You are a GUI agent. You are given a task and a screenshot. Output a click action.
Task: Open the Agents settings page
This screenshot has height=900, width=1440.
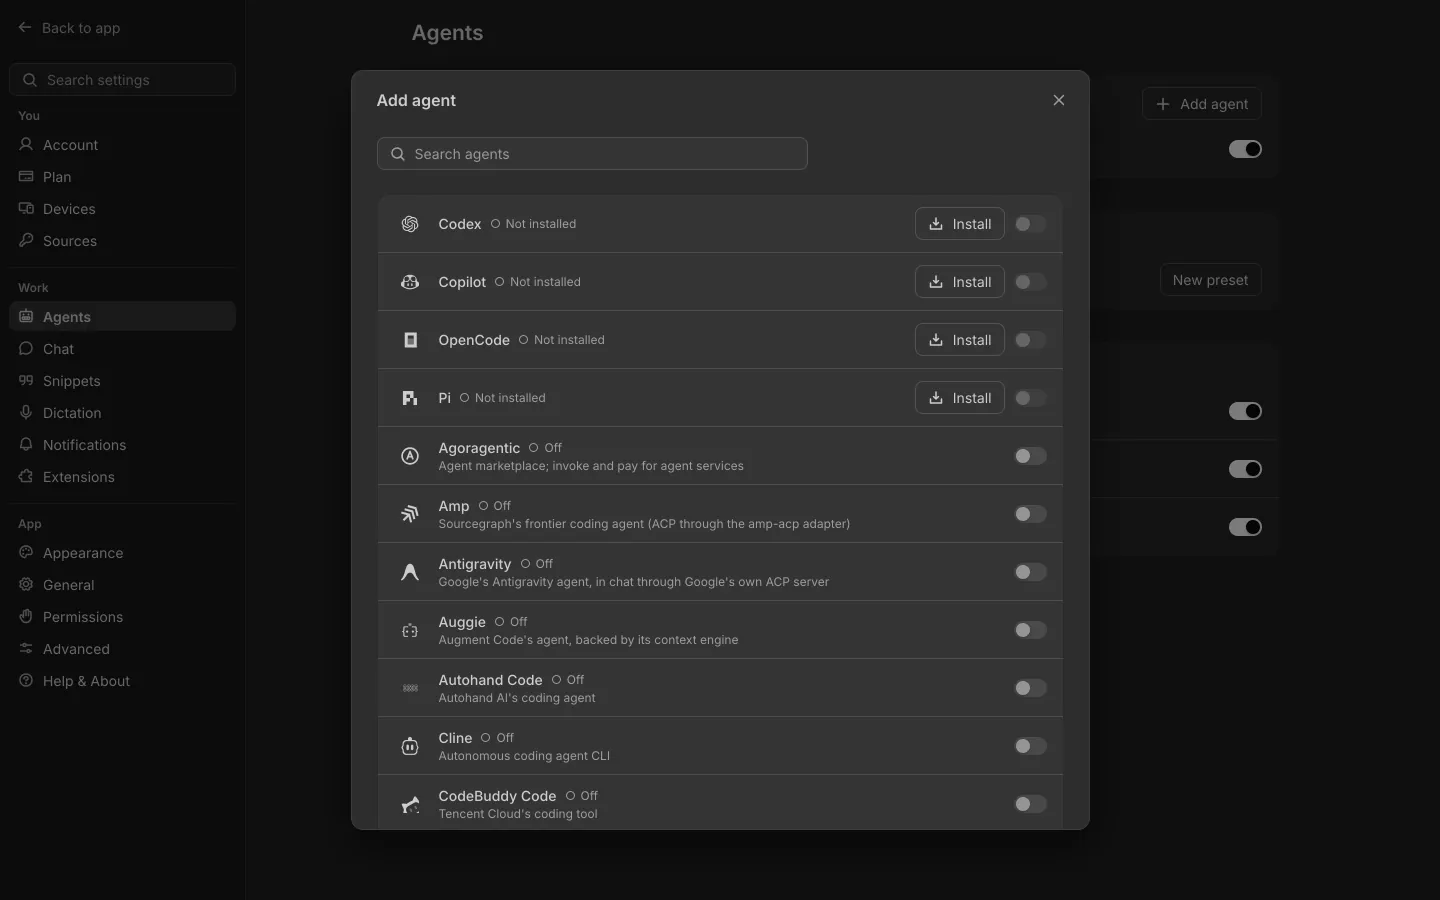122,317
